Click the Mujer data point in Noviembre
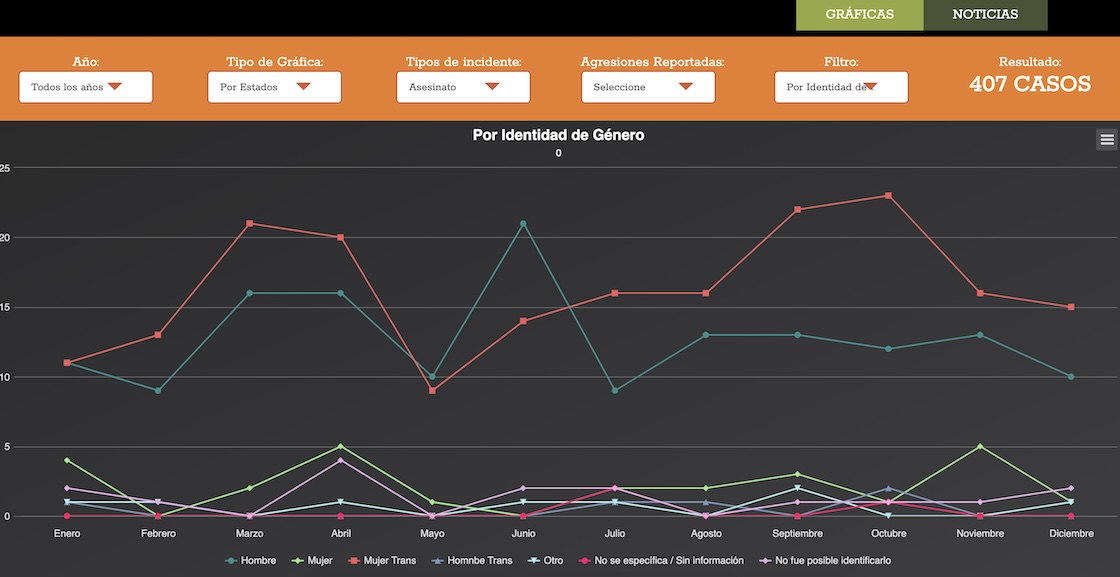Viewport: 1120px width, 577px height. [x=980, y=447]
